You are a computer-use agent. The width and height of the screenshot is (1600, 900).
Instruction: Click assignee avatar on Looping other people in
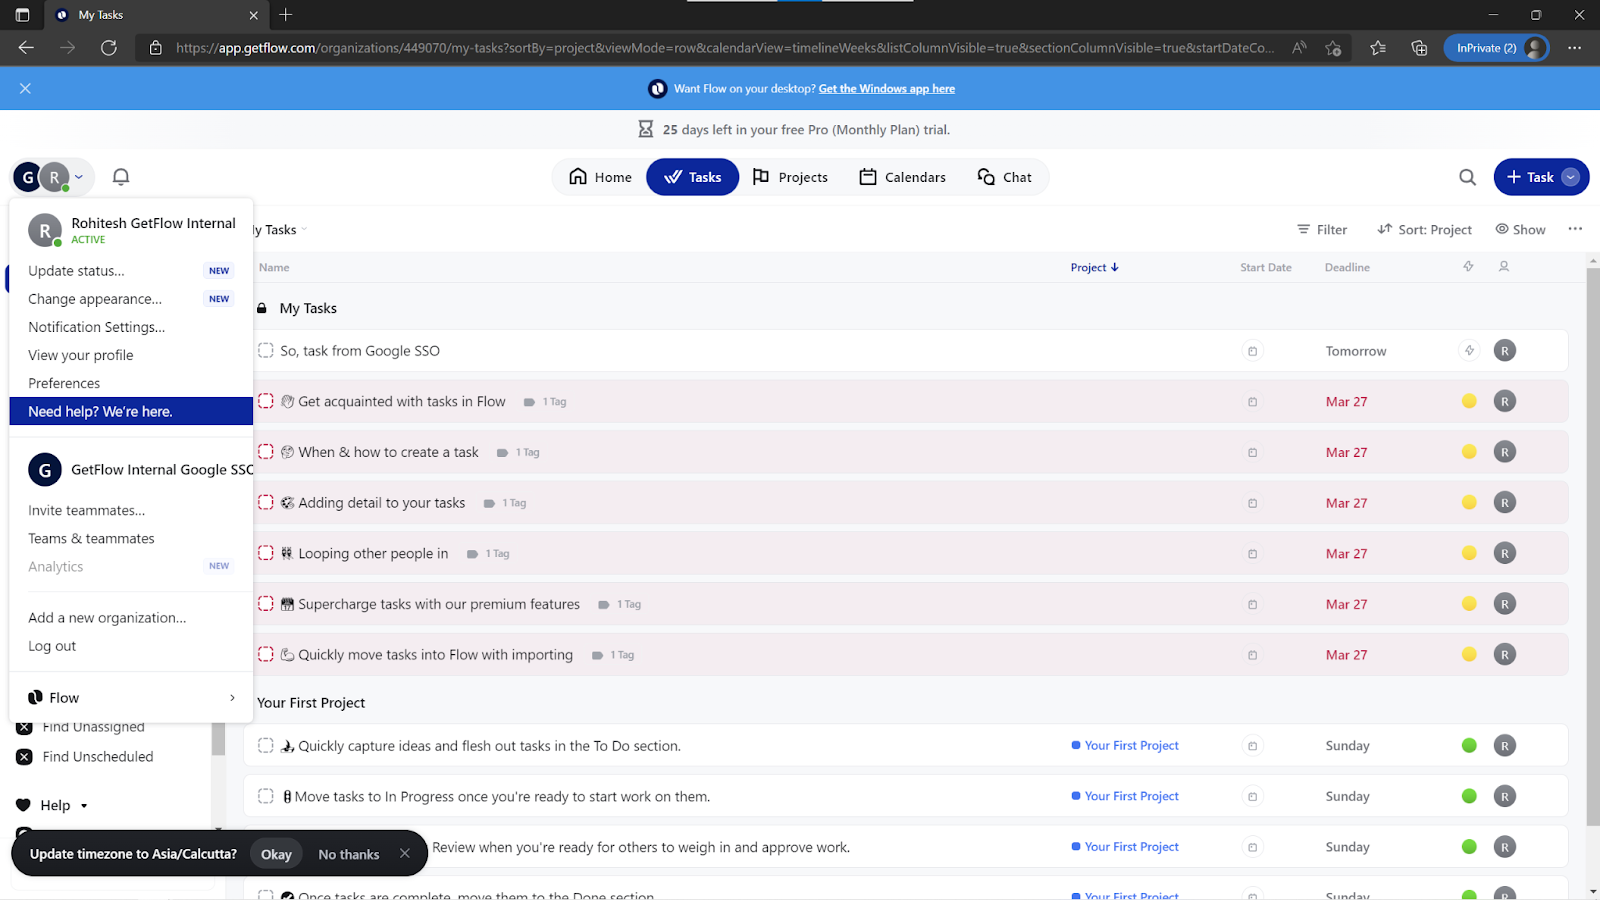point(1504,553)
